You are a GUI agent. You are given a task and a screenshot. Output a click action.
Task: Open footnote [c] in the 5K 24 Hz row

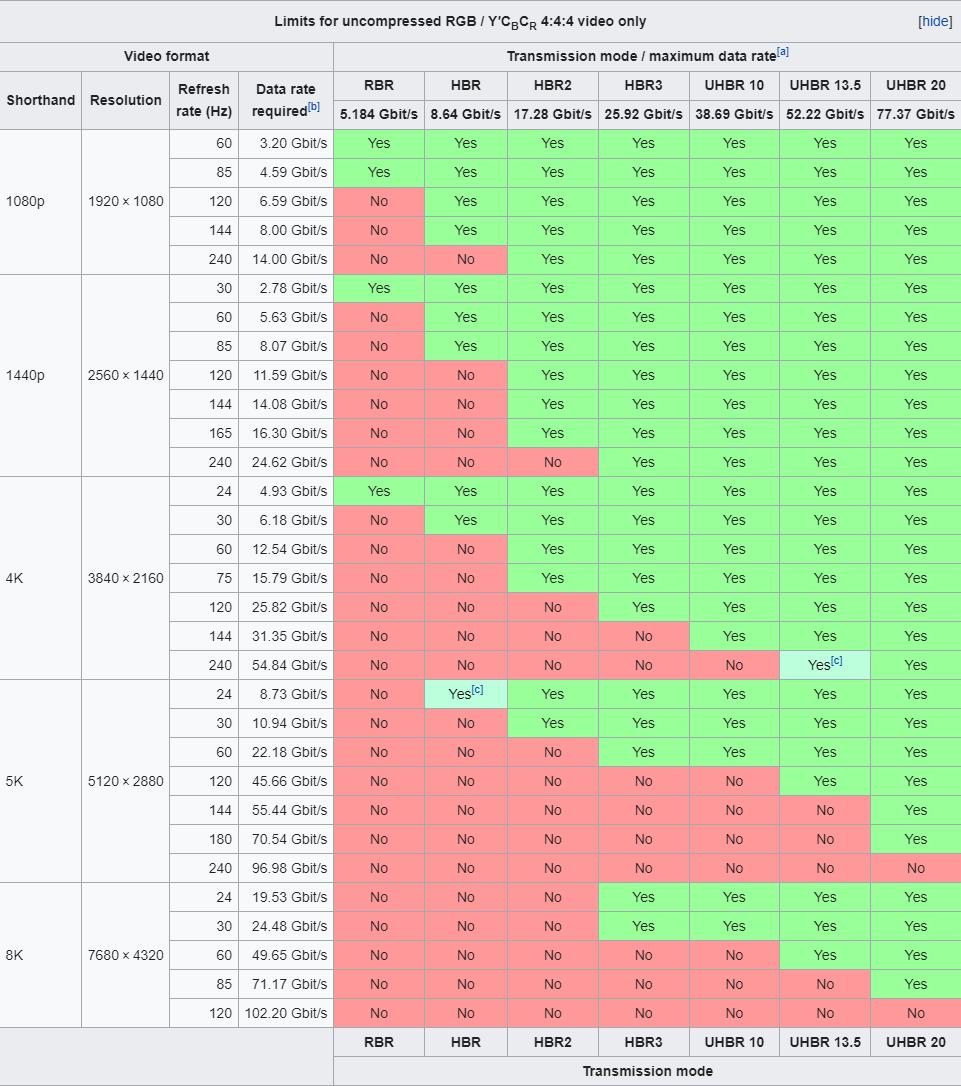pyautogui.click(x=478, y=690)
